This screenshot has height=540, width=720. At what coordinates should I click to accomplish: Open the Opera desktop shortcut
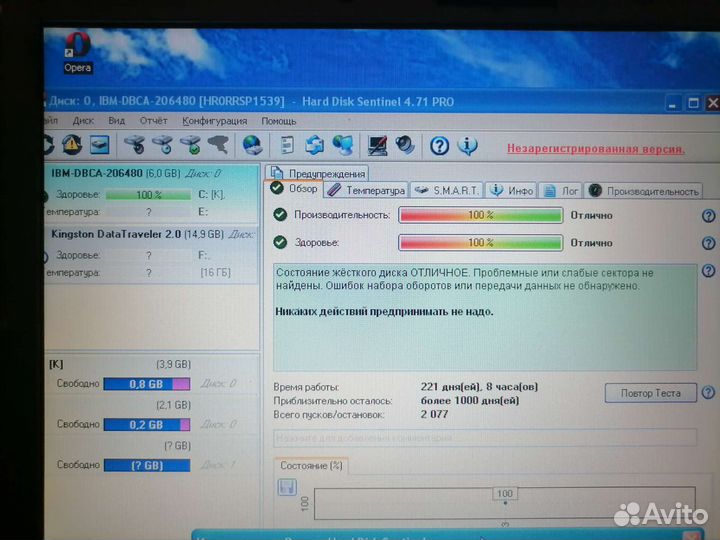[78, 51]
